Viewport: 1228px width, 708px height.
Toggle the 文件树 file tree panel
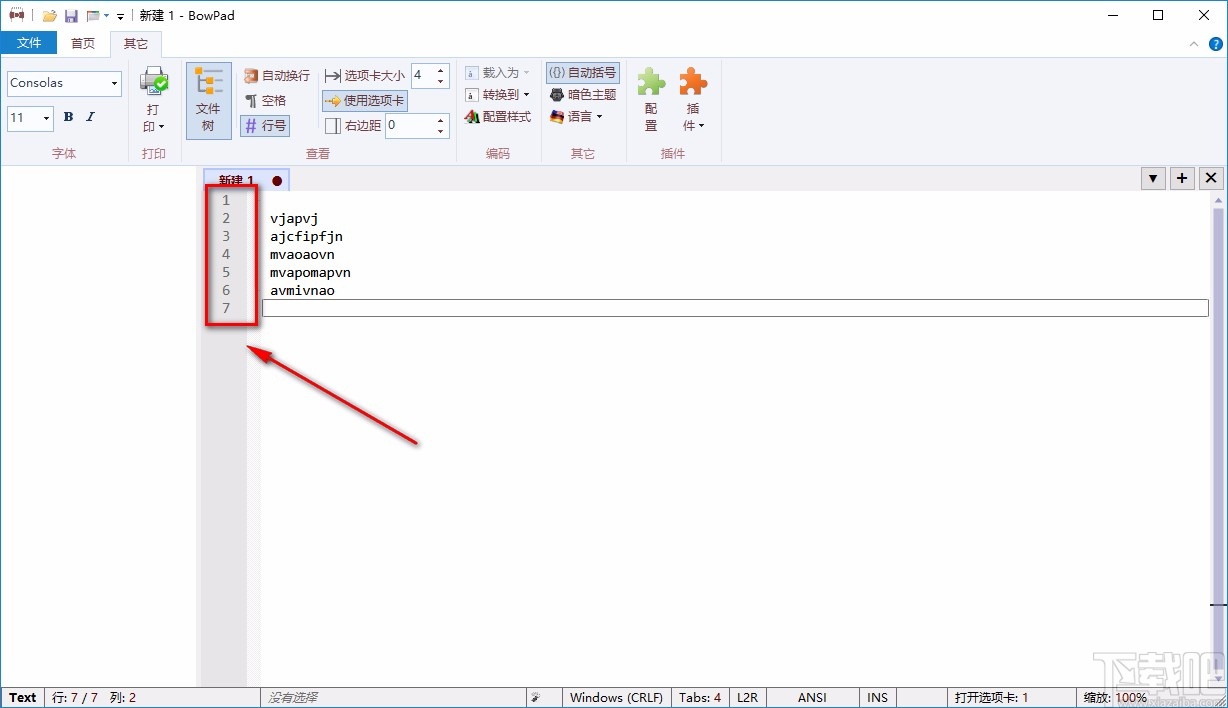click(x=208, y=101)
